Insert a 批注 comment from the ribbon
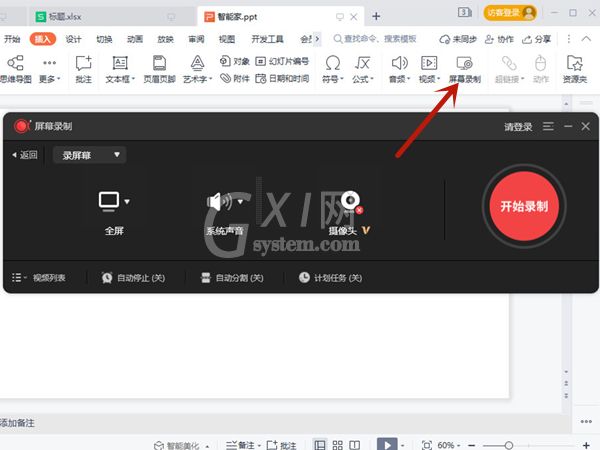 (83, 69)
